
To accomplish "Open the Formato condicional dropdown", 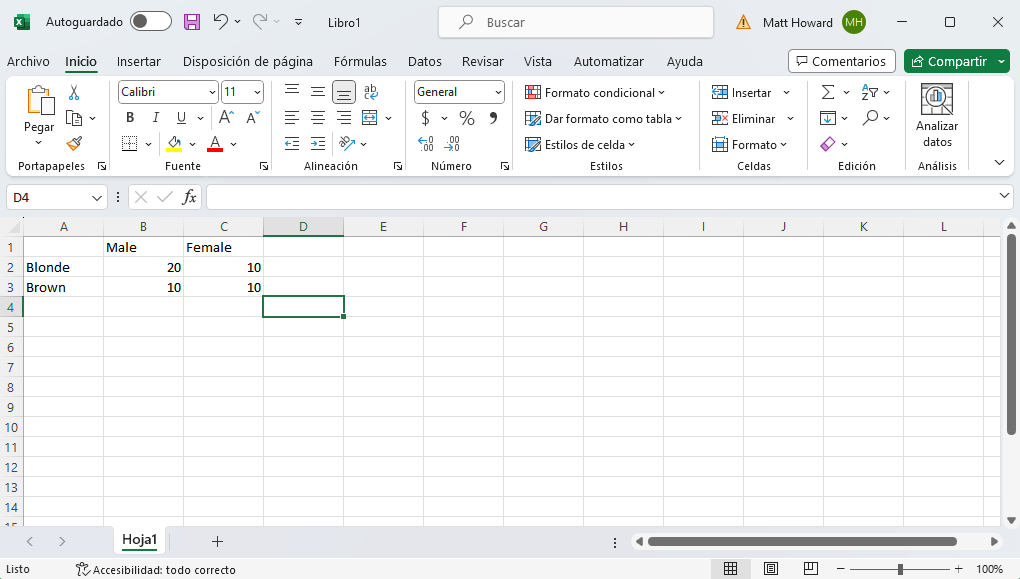I will point(596,92).
